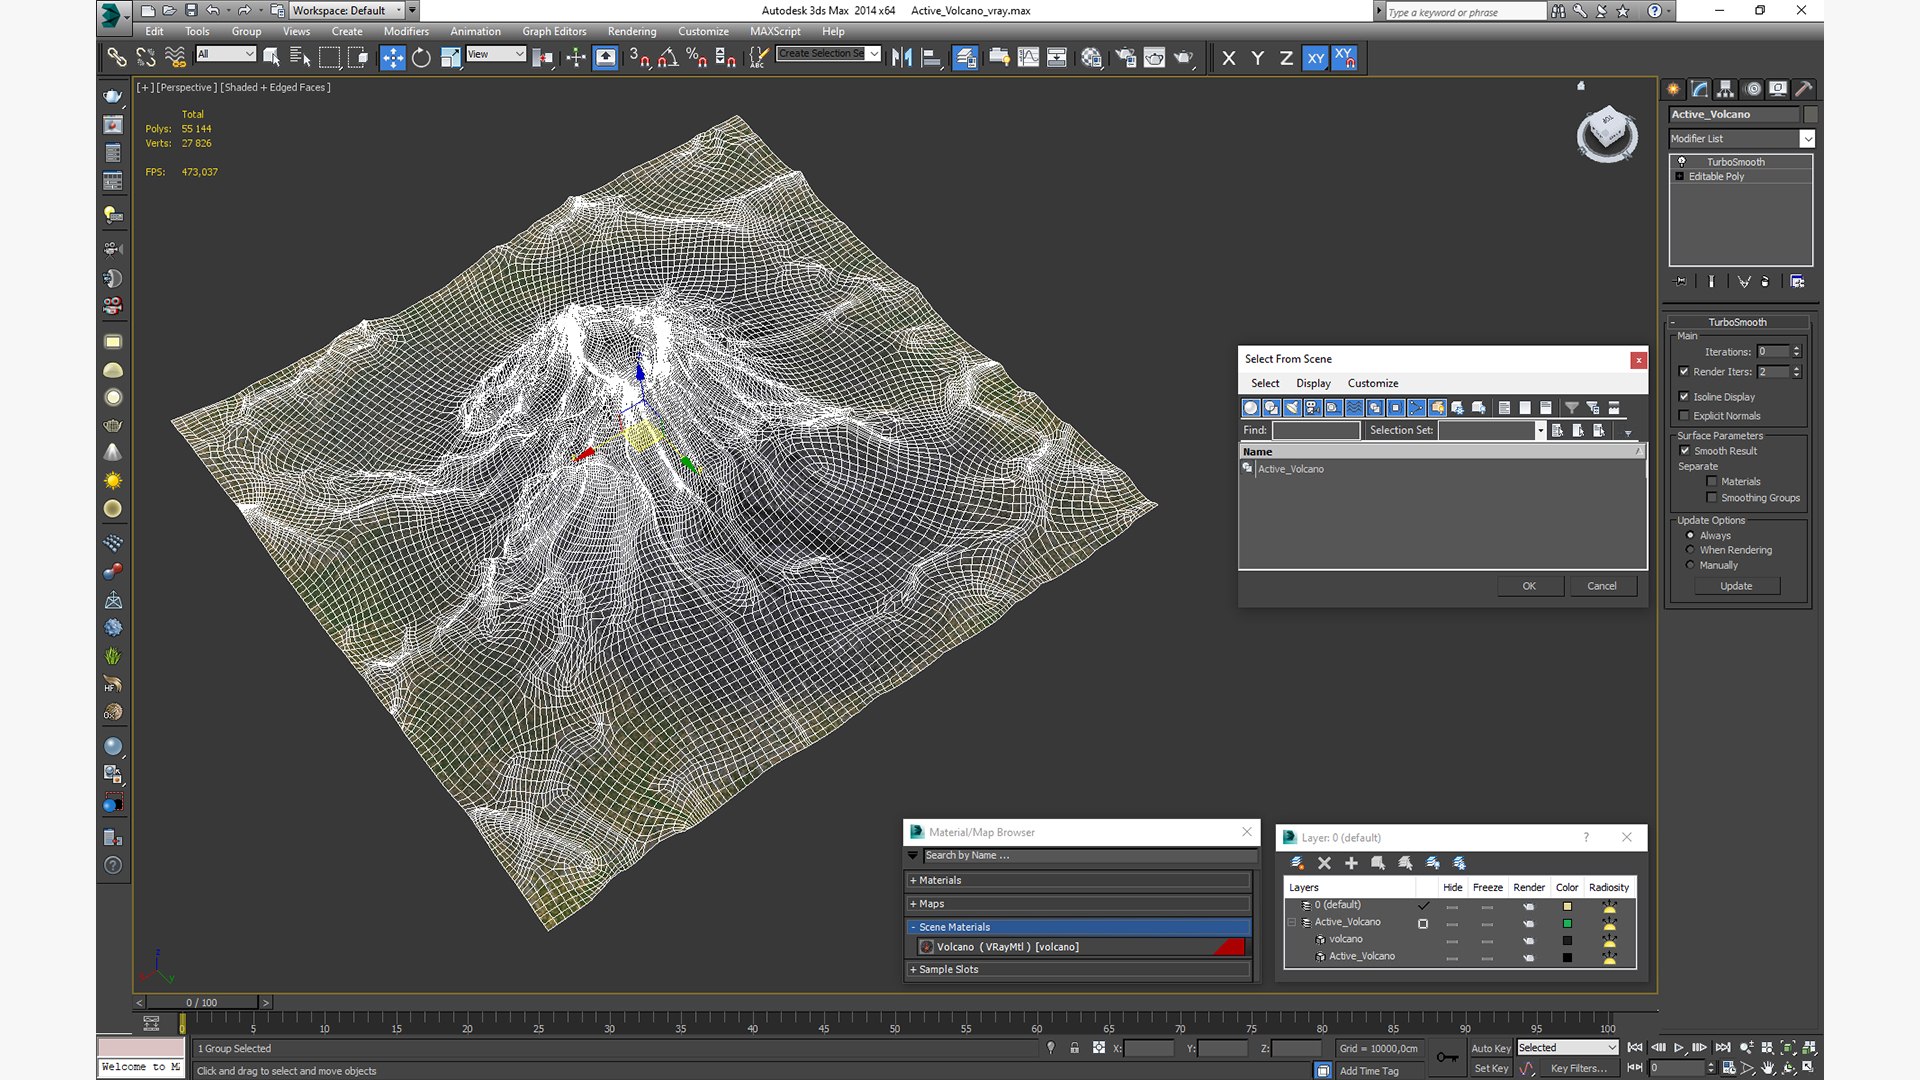Enable Separate by Smoothing Groups checkbox

(1712, 498)
